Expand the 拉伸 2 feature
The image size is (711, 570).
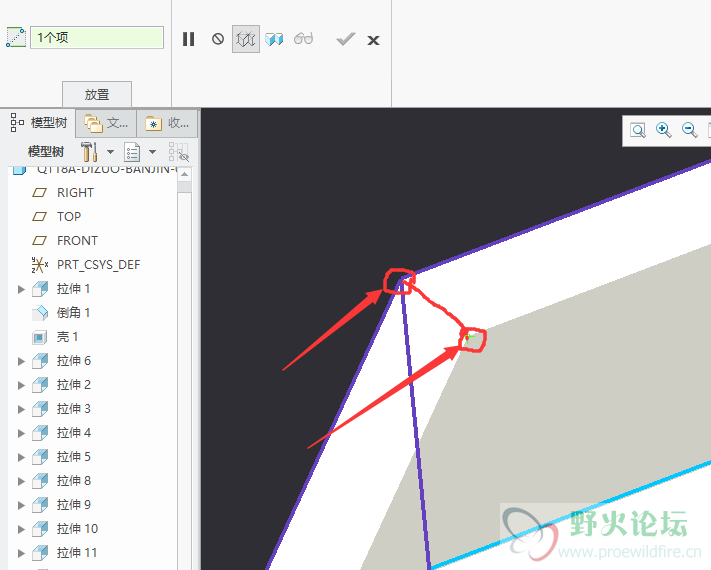21,385
